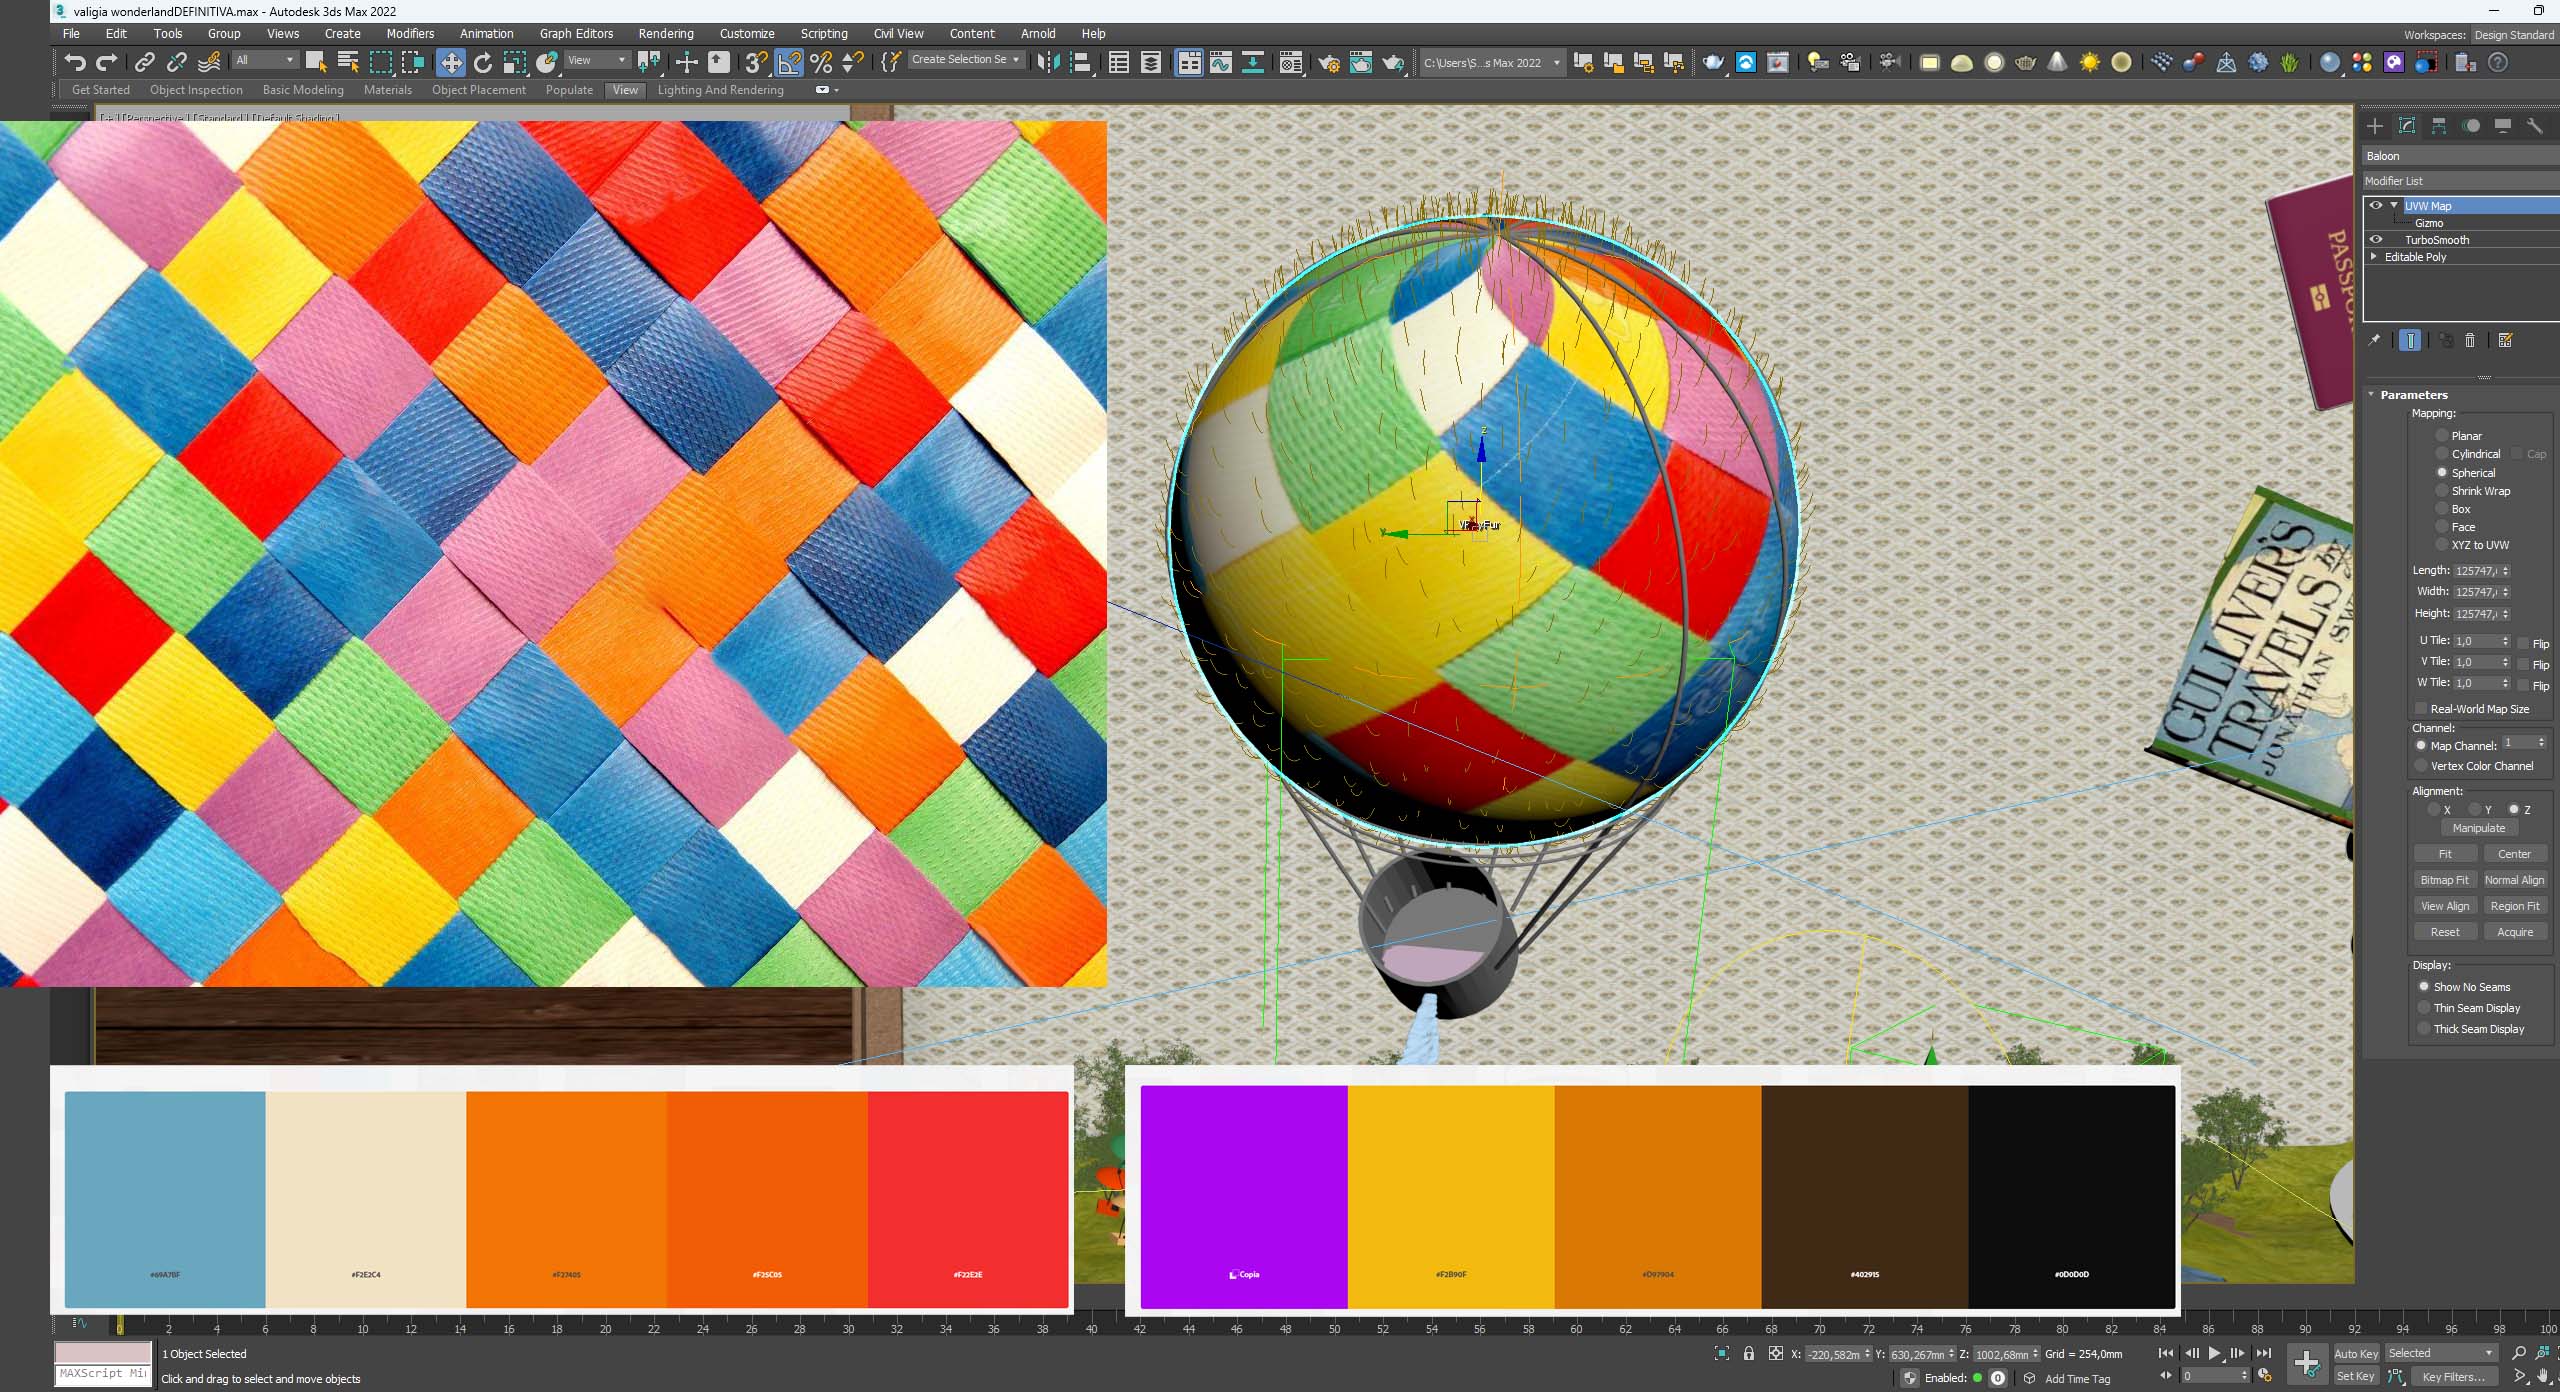The height and width of the screenshot is (1392, 2560).
Task: Select Vertex Color Channel radio button
Action: point(2421,766)
